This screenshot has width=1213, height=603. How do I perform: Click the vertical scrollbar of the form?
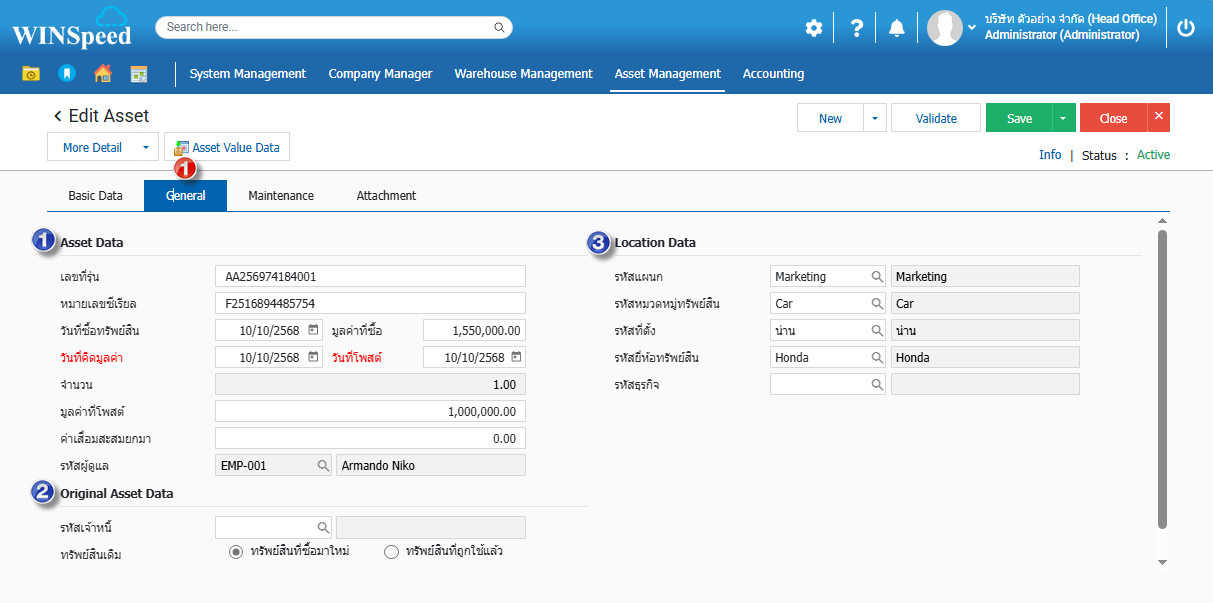[1162, 380]
